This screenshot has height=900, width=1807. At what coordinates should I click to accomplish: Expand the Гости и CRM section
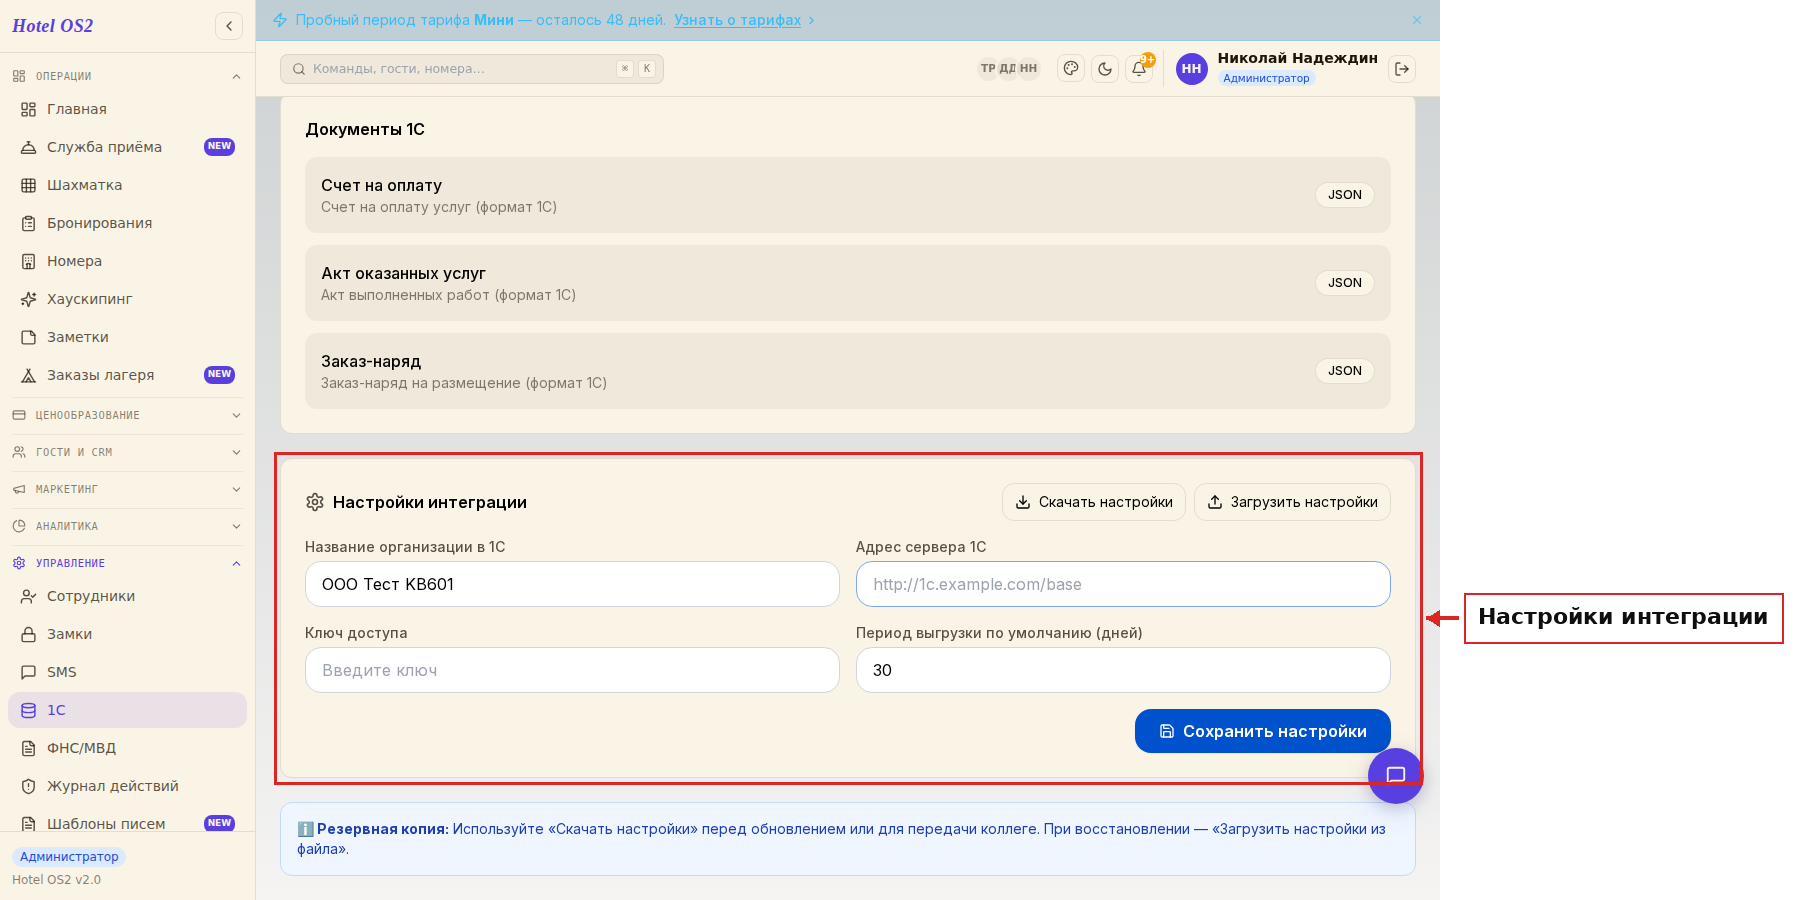pyautogui.click(x=127, y=452)
